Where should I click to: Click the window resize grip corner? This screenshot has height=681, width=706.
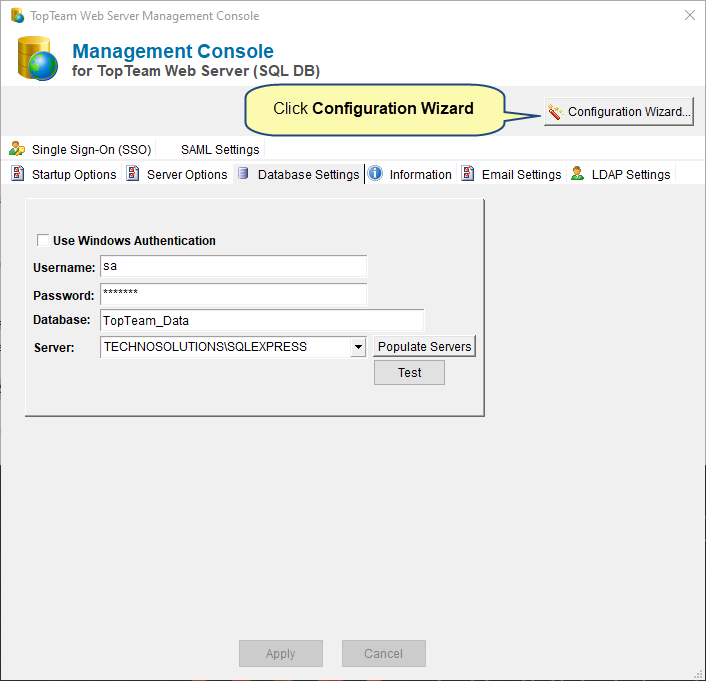click(698, 674)
